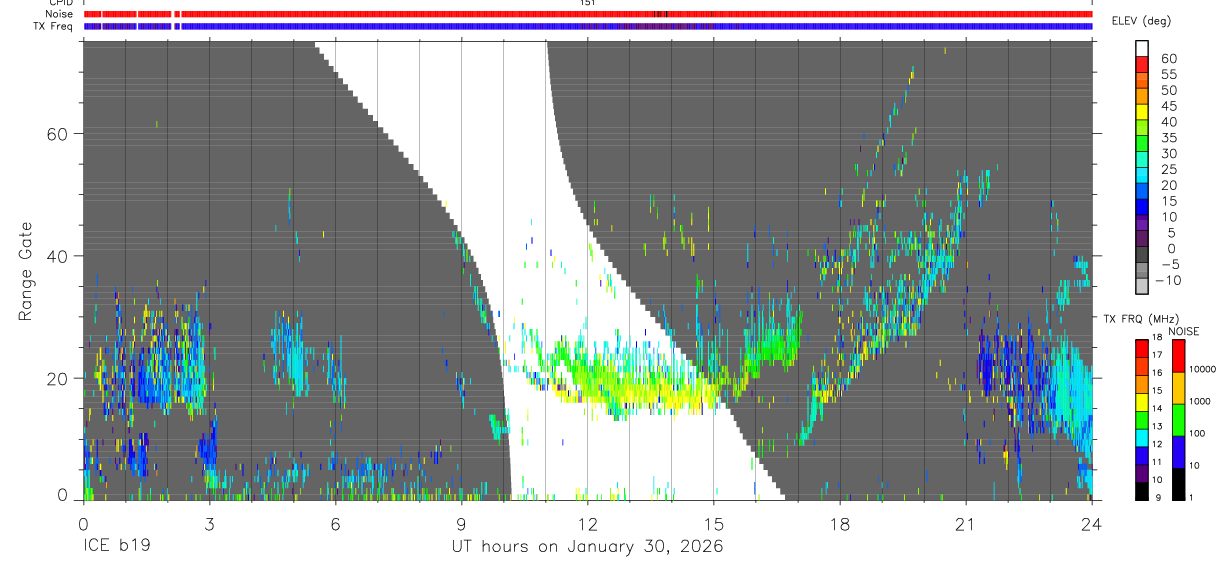
Task: Click the '35' value on ELEV colorbar
Action: (x=1168, y=138)
